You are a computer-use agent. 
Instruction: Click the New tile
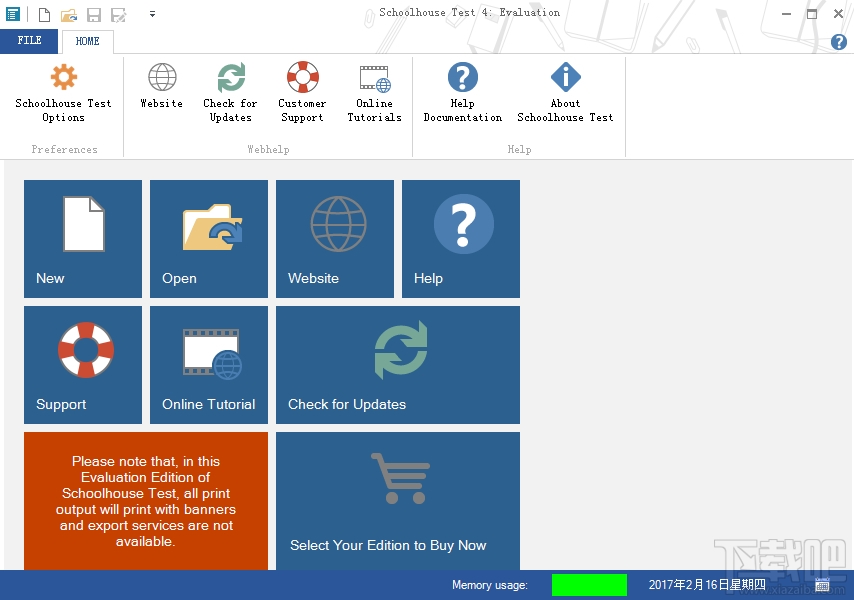coord(83,239)
